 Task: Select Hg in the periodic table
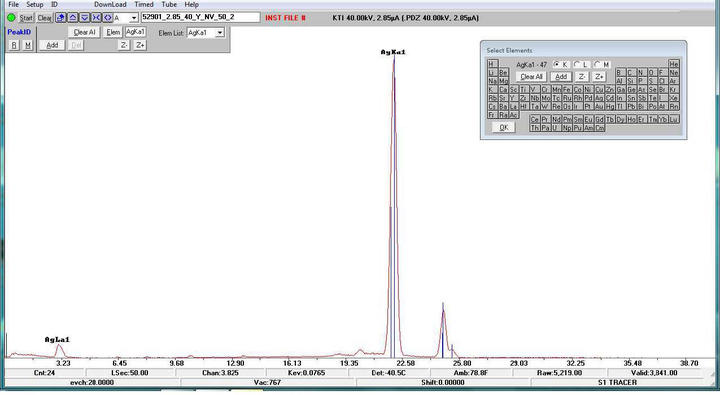point(610,107)
